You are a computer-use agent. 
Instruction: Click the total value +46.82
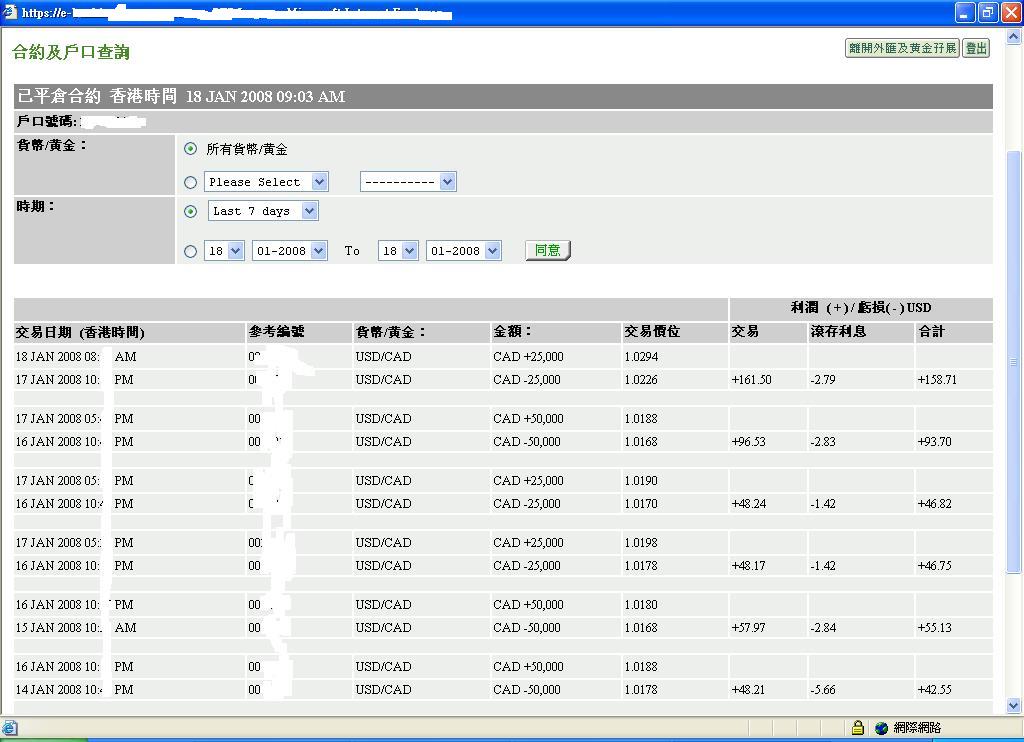click(934, 504)
